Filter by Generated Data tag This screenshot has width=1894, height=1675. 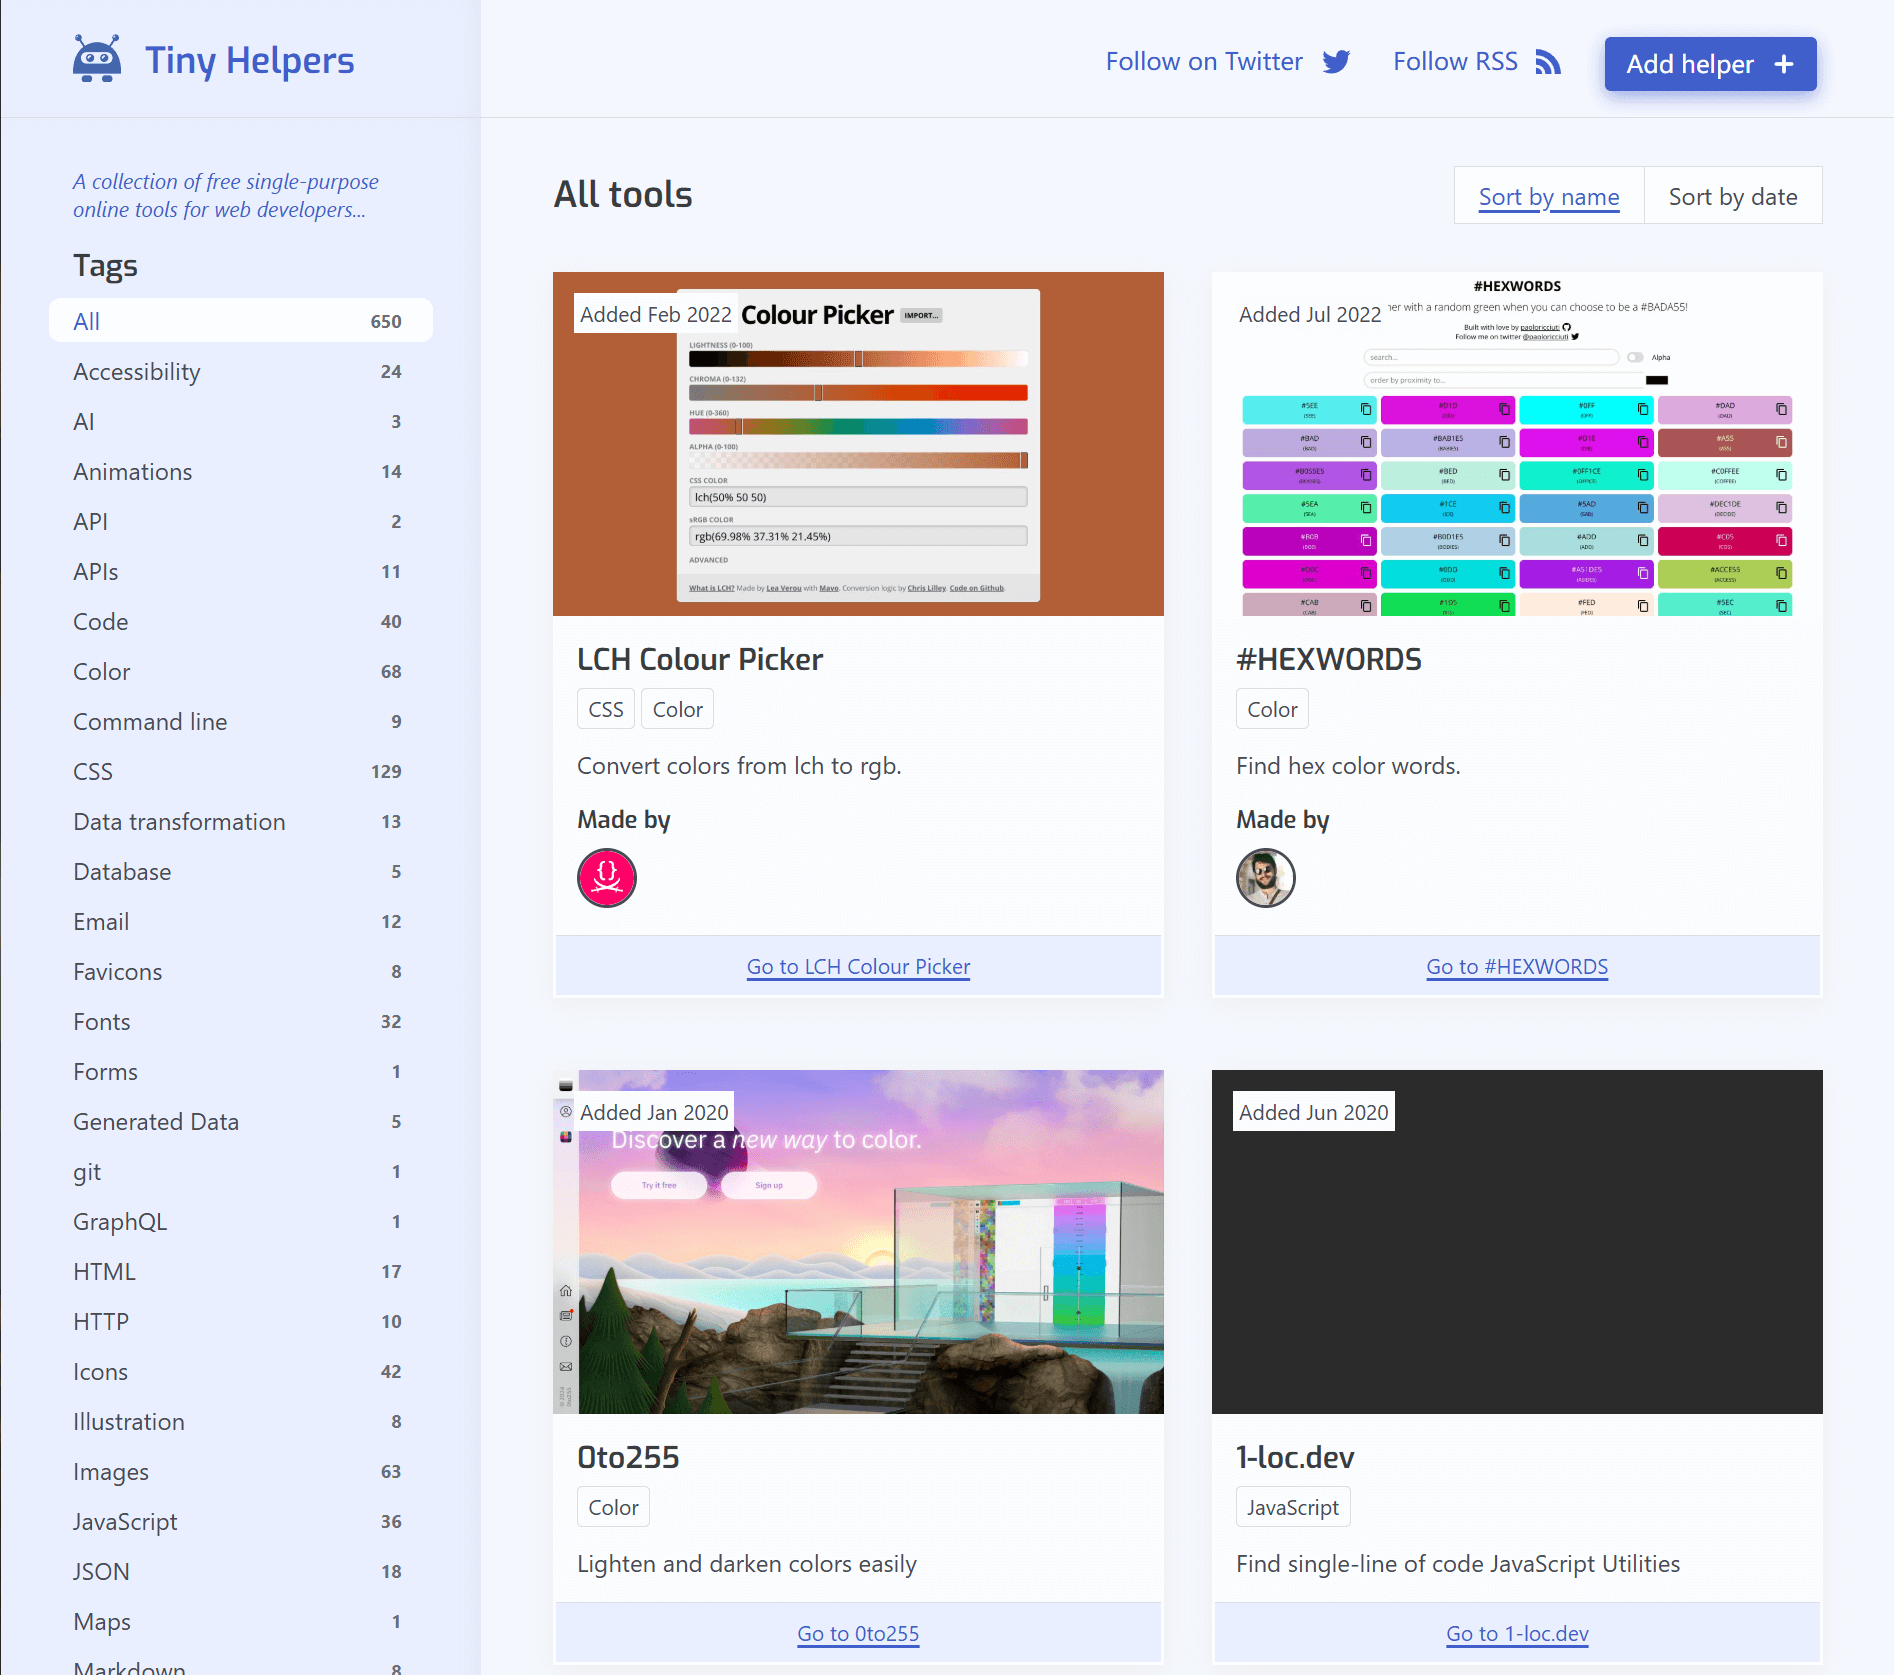pos(241,1121)
